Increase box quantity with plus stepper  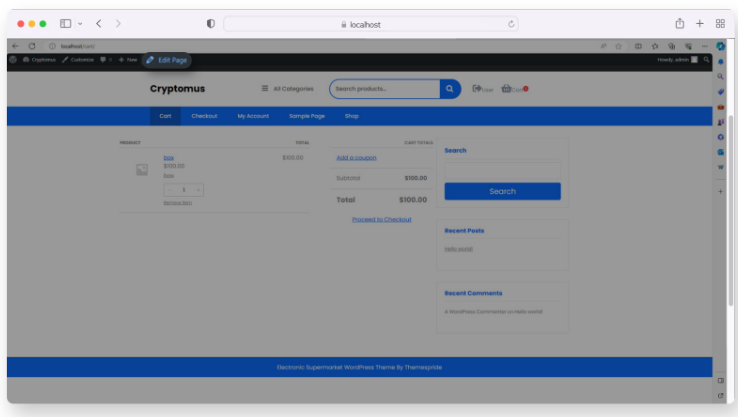(x=198, y=189)
